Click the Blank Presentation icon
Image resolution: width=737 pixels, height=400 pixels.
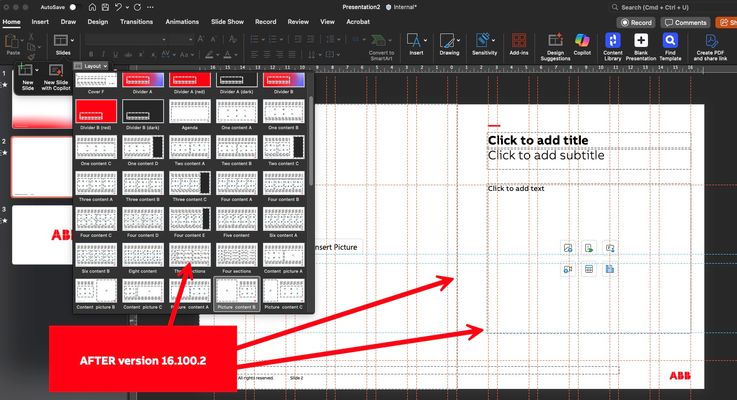(x=641, y=40)
